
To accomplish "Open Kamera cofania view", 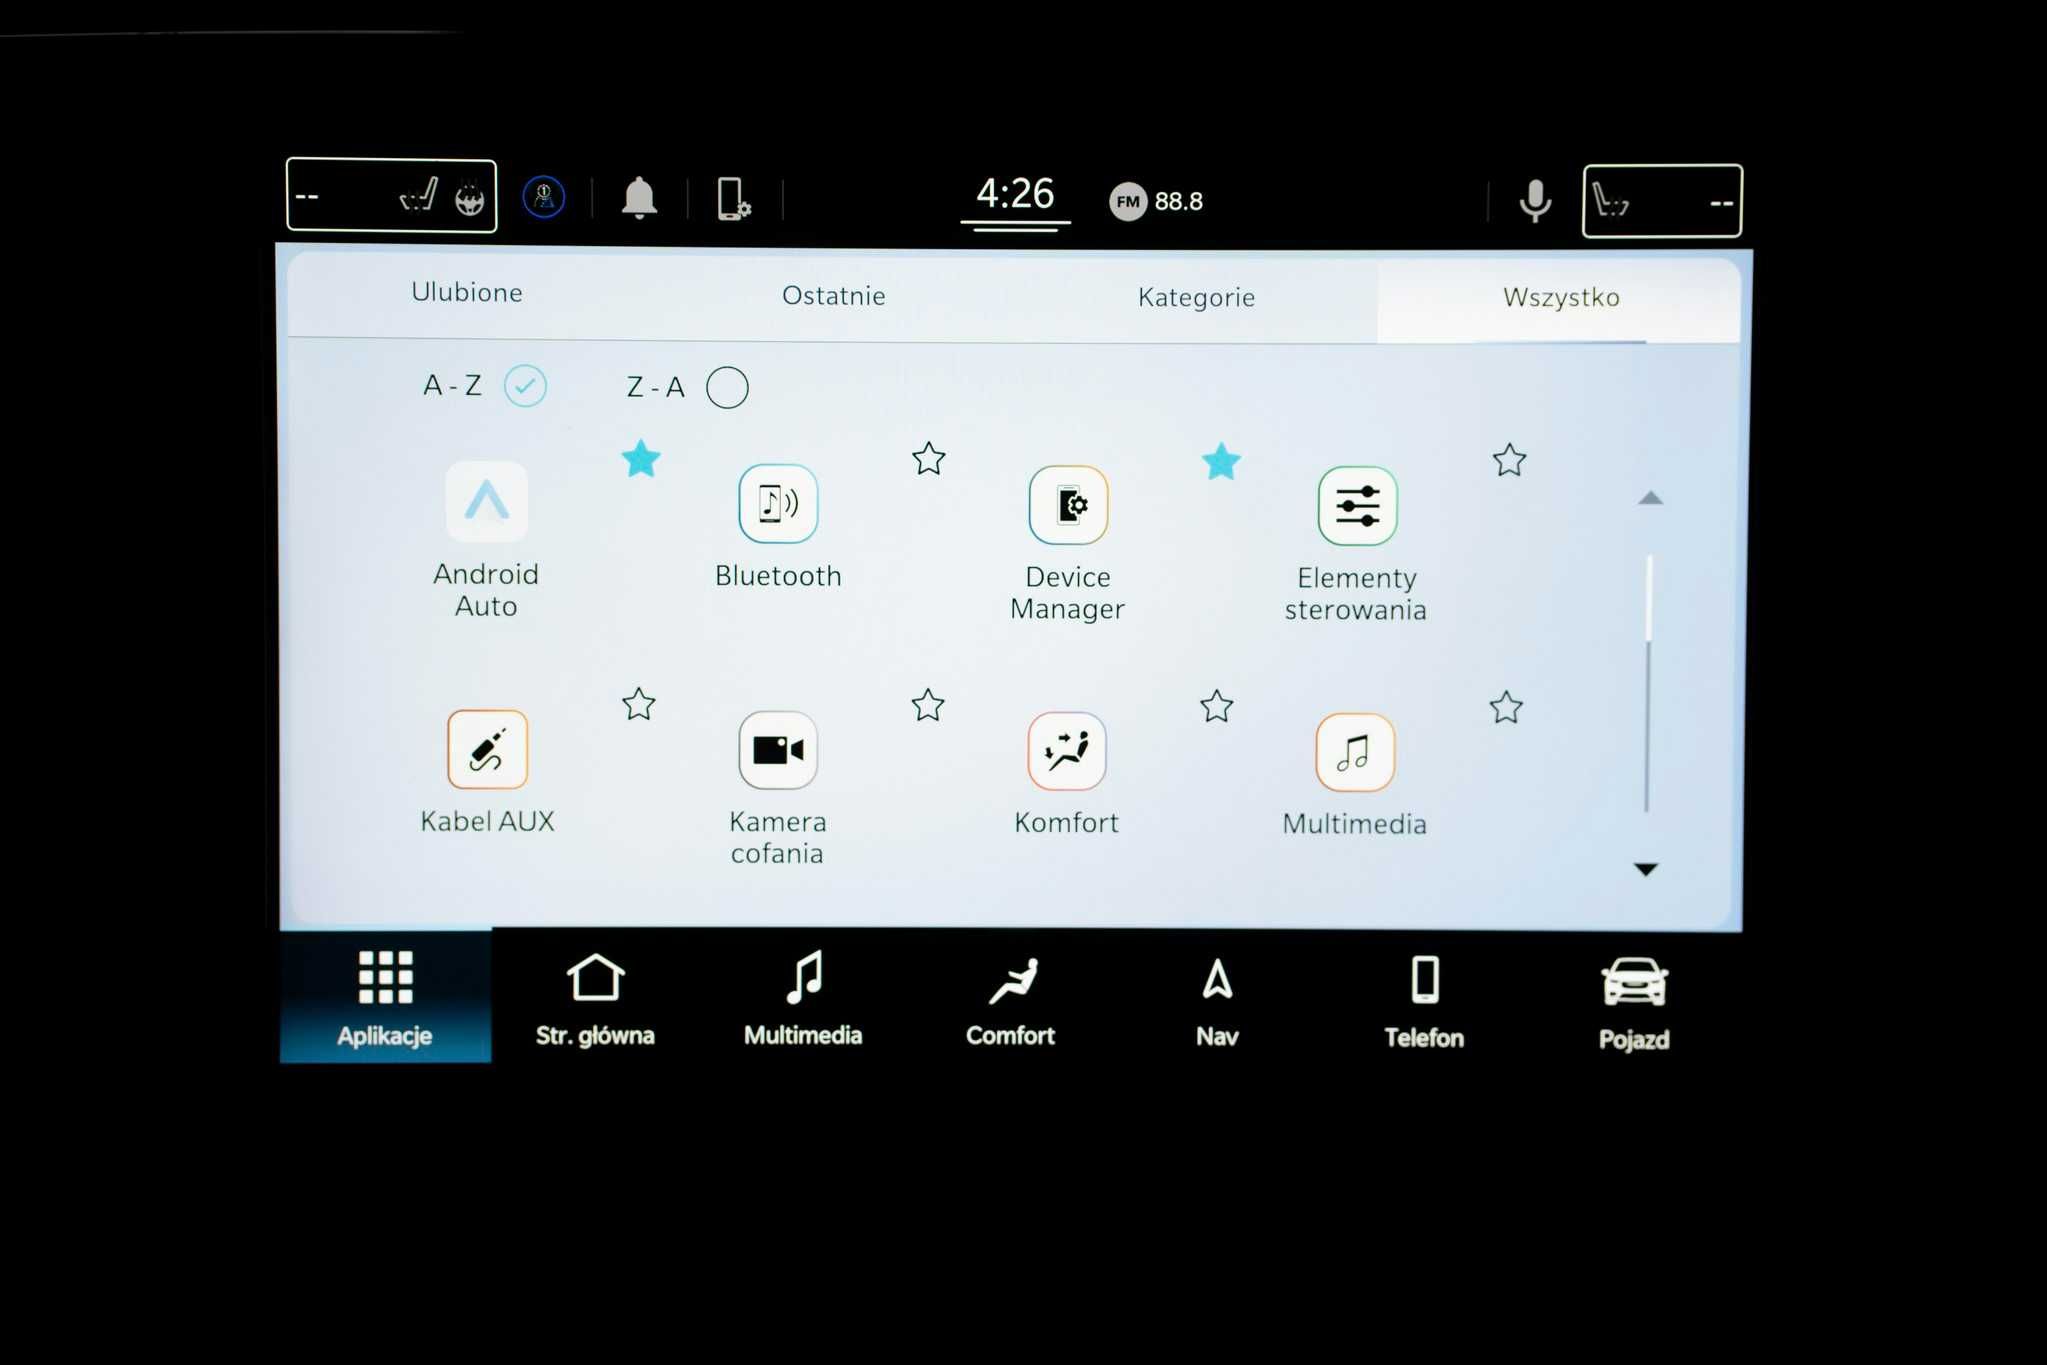I will click(778, 750).
